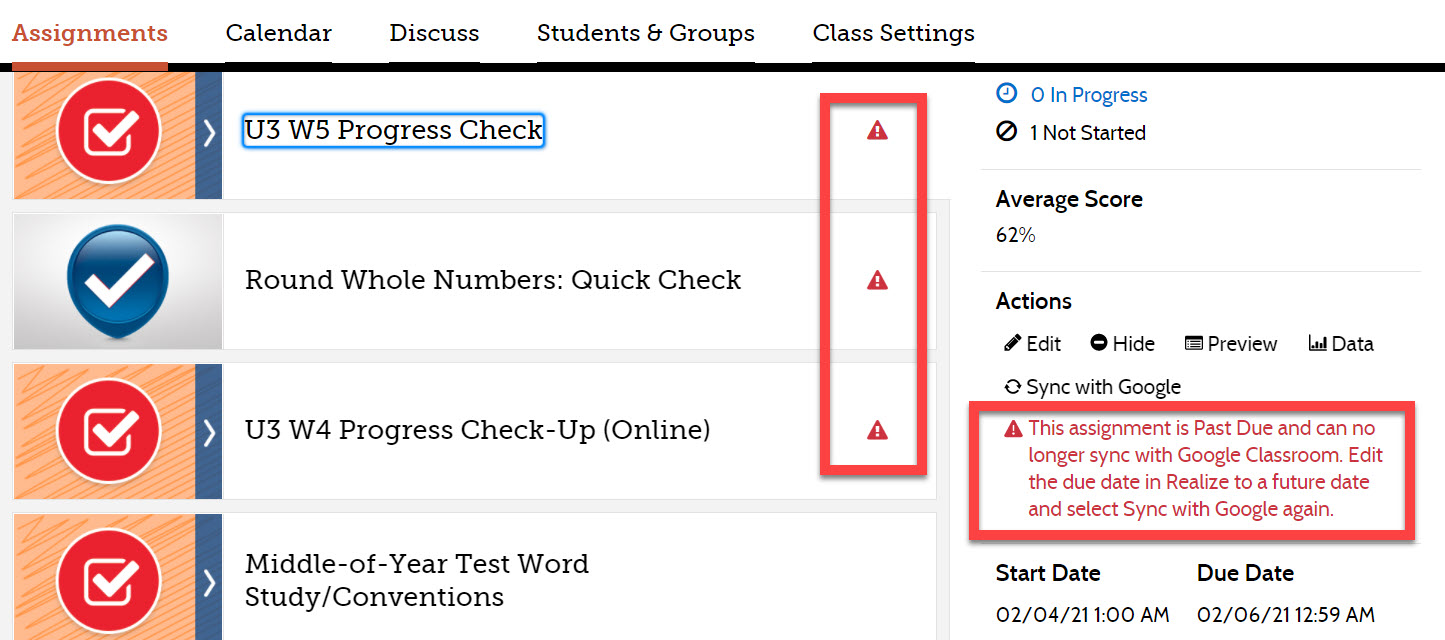Click the In Progress clock icon

(1005, 94)
